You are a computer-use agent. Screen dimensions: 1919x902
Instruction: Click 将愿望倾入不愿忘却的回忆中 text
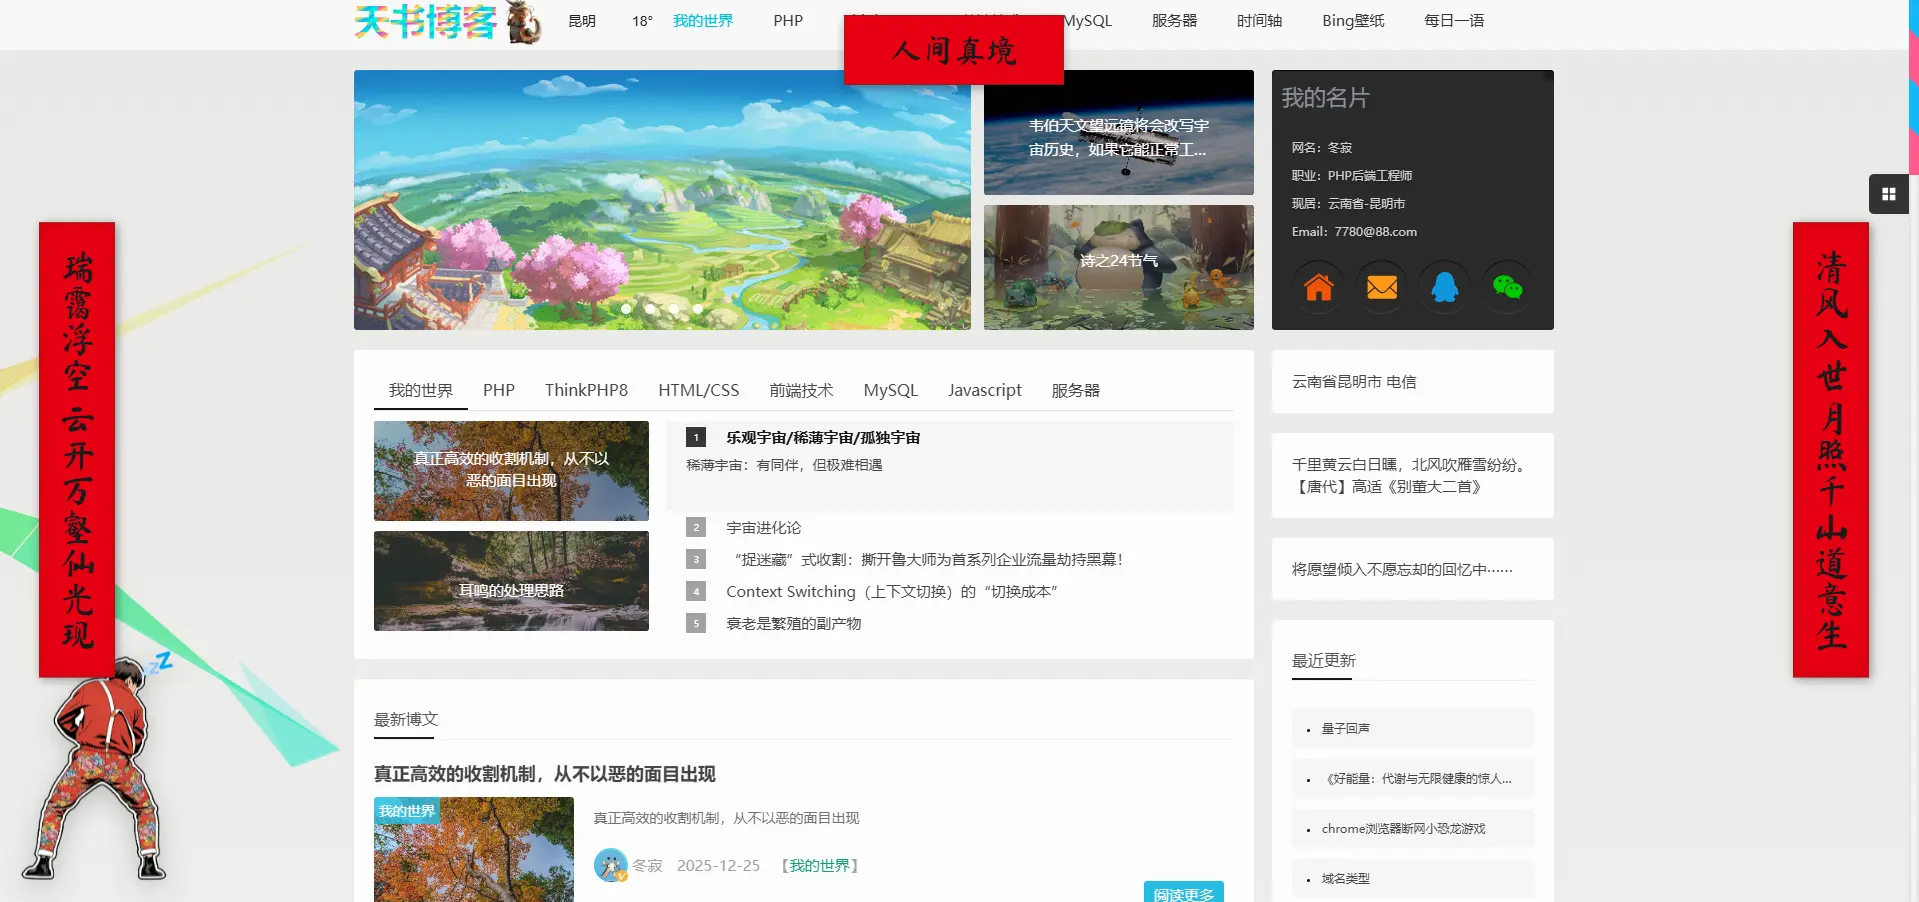click(x=1402, y=569)
